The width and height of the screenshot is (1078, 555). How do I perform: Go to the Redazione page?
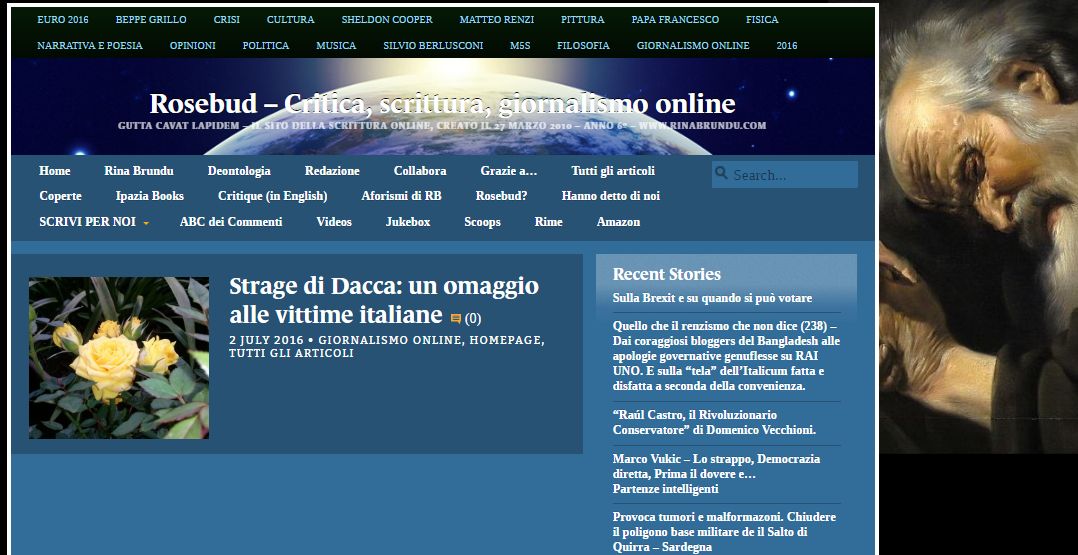332,171
